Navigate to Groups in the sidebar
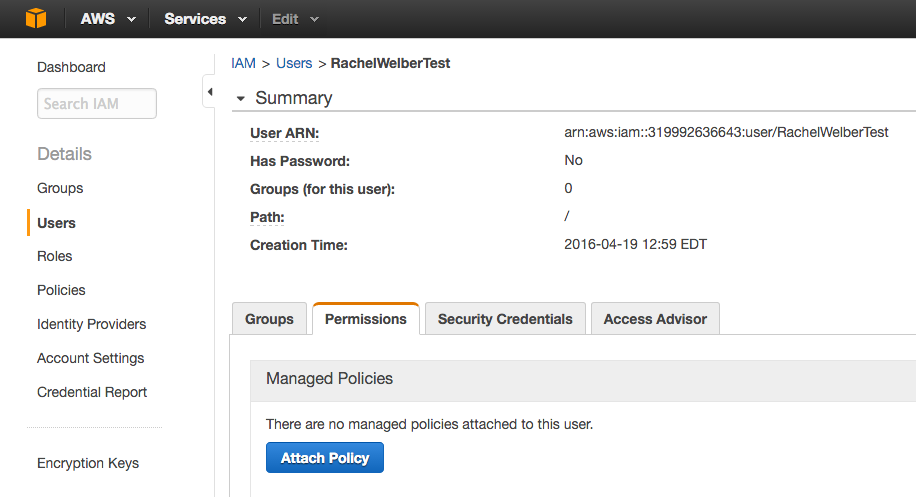916x497 pixels. 60,188
